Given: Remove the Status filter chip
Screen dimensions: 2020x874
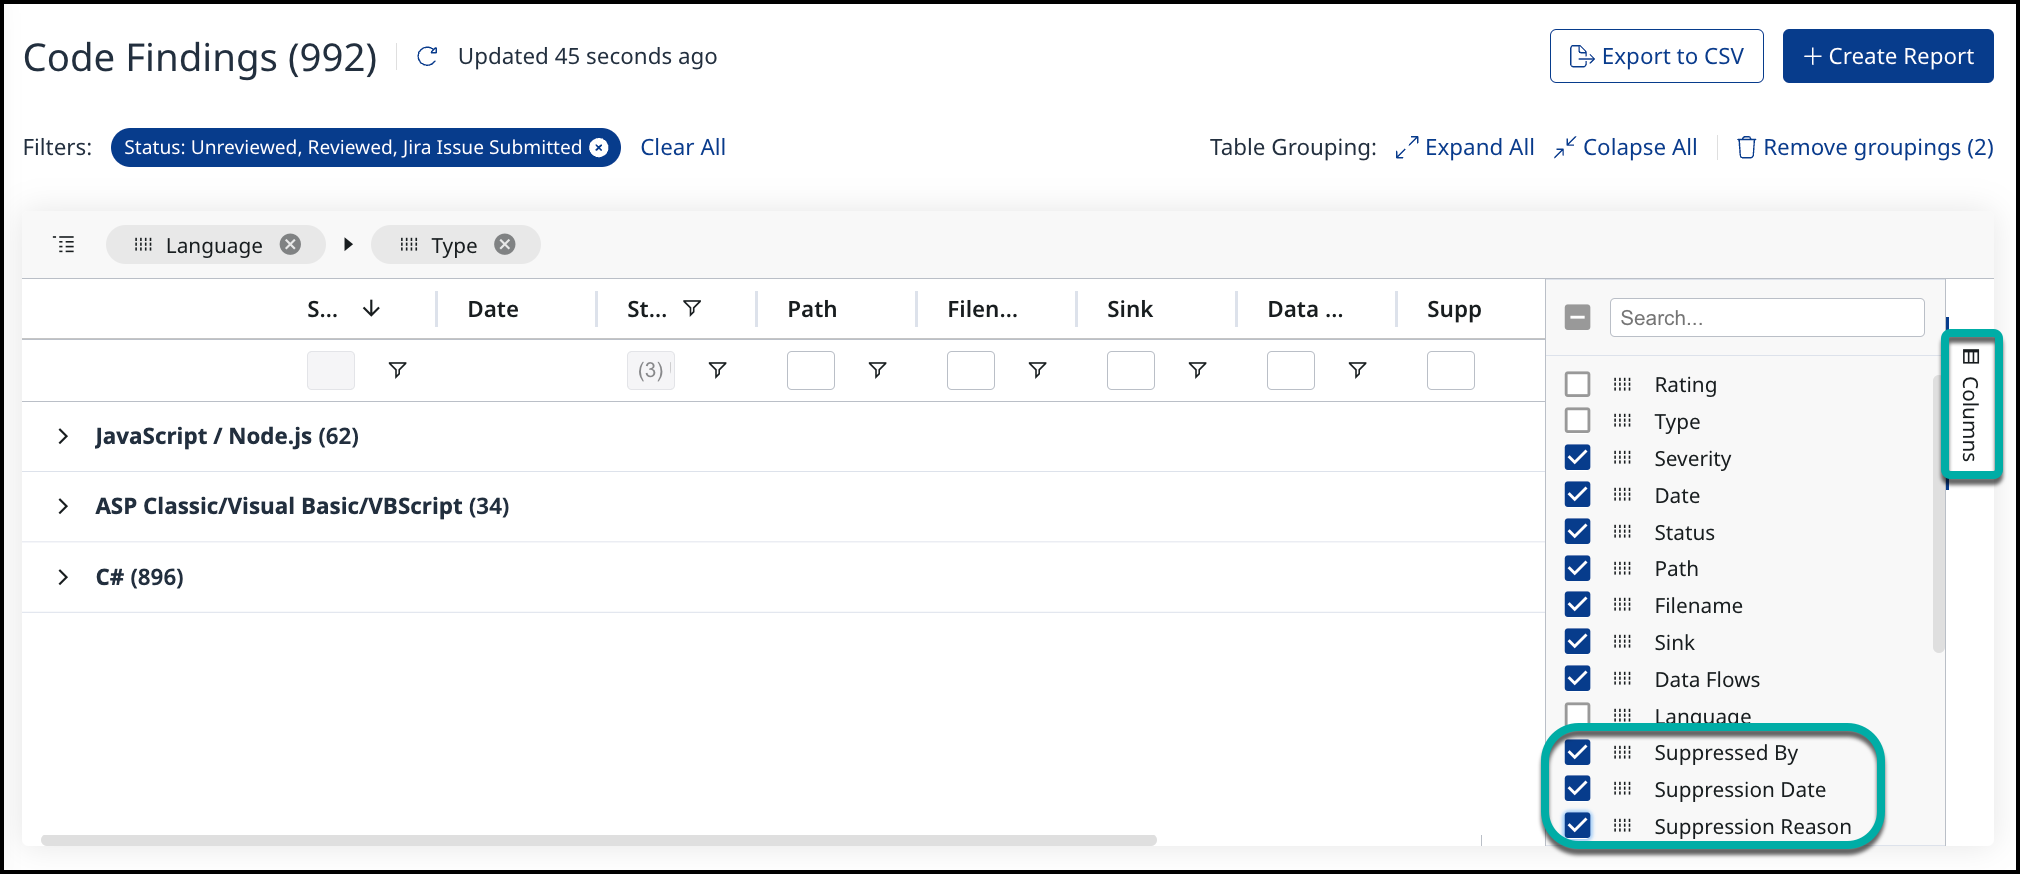Looking at the screenshot, I should pos(599,148).
